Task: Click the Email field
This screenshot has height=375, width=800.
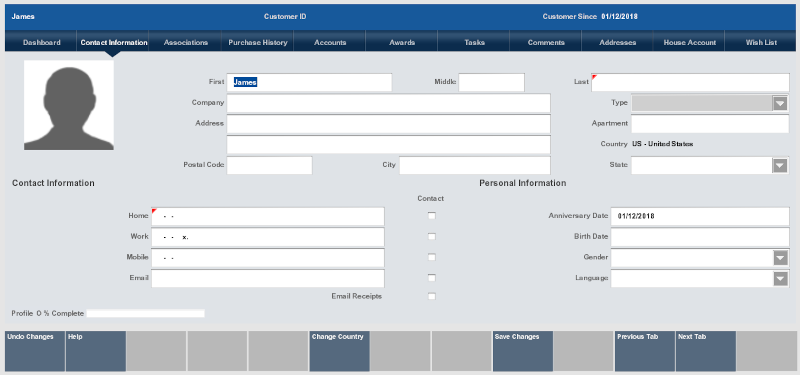Action: 268,279
